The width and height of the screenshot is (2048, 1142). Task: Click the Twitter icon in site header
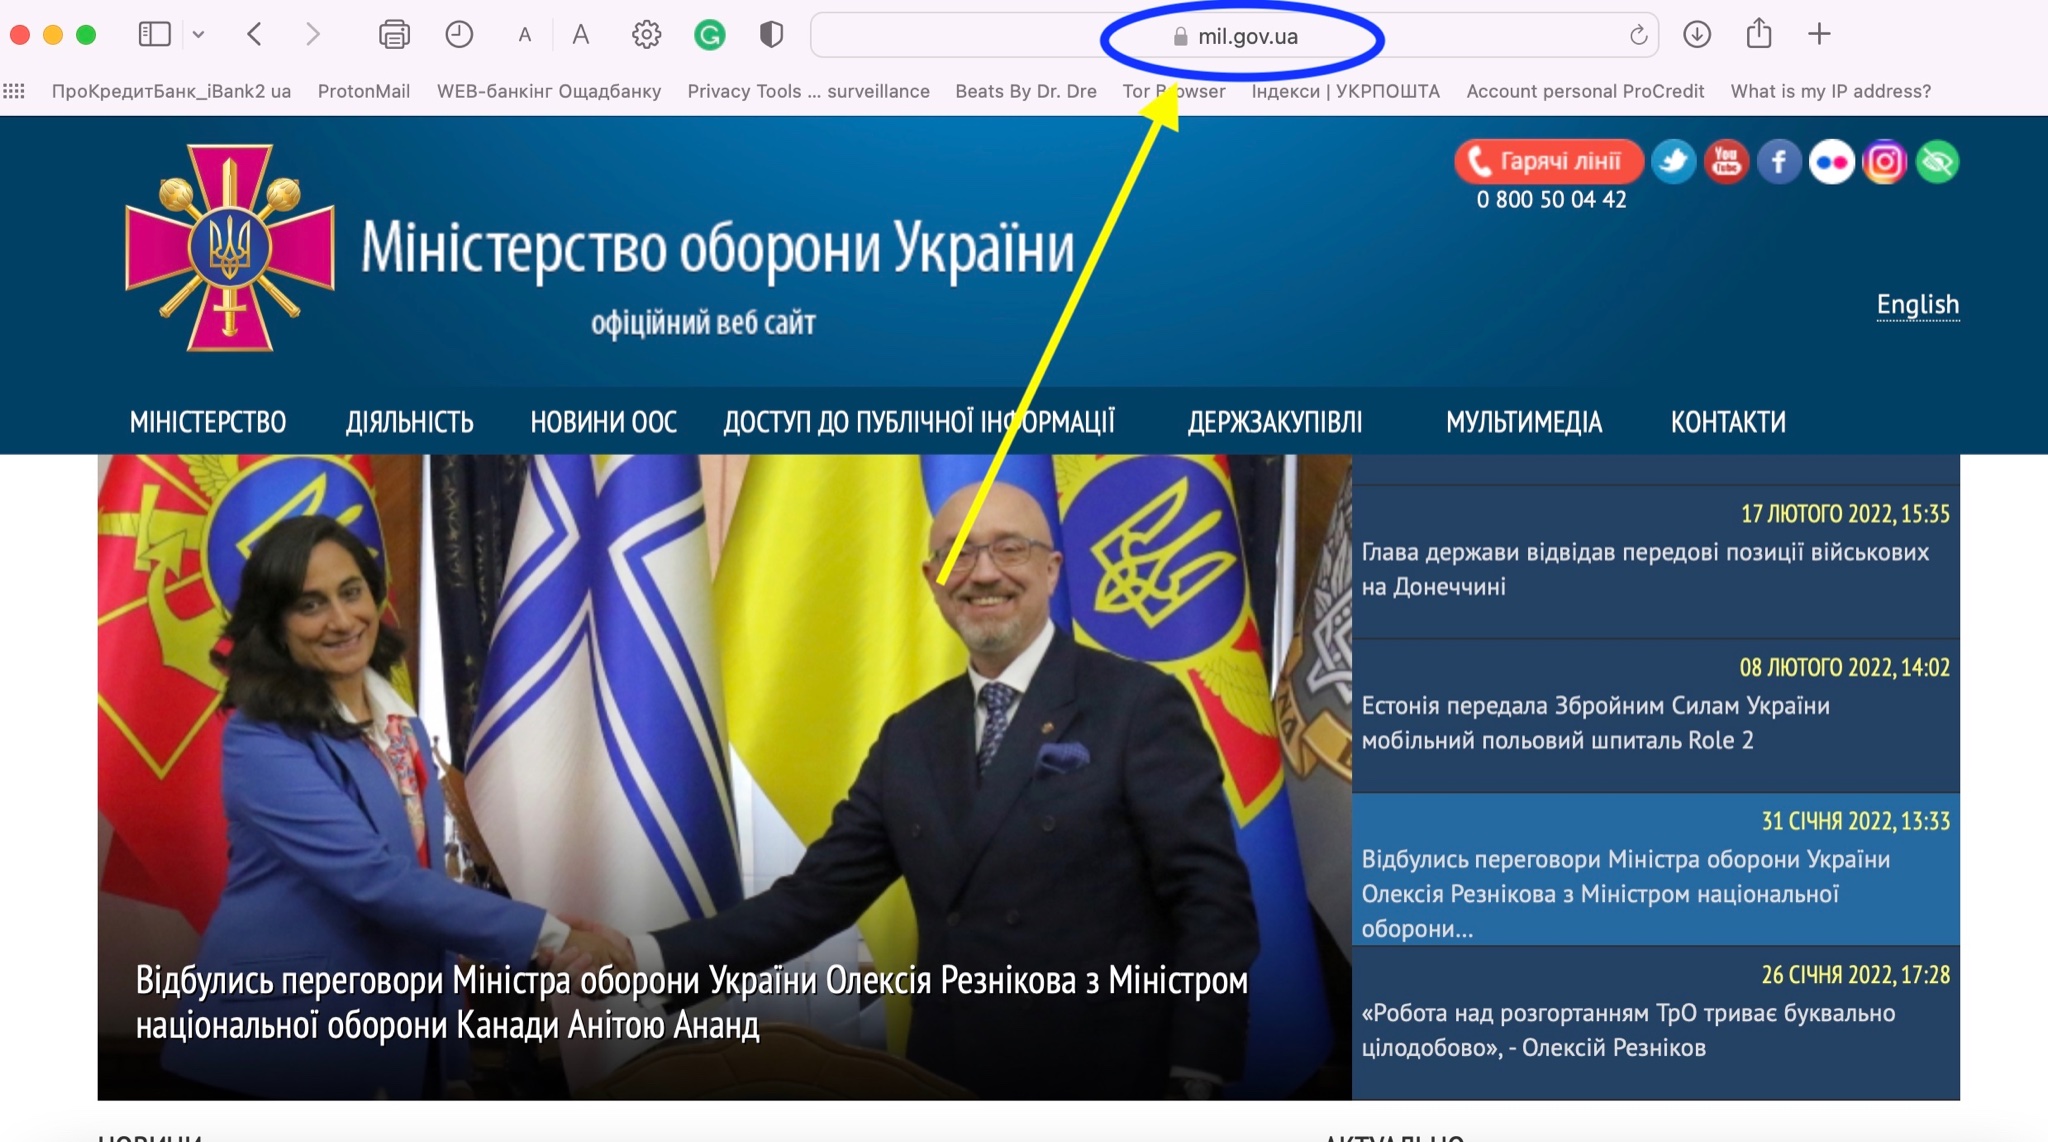(x=1673, y=162)
